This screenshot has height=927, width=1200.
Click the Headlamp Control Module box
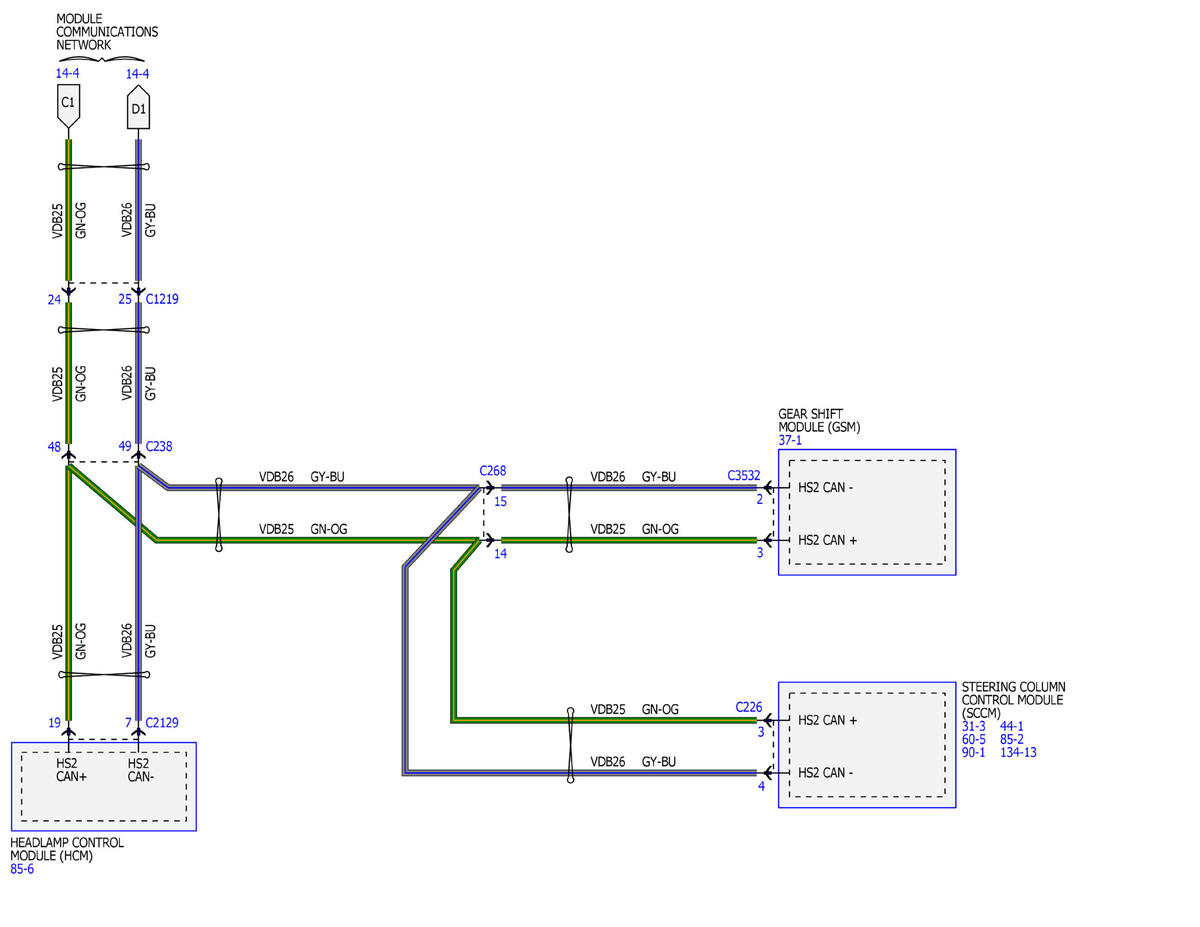click(x=103, y=786)
